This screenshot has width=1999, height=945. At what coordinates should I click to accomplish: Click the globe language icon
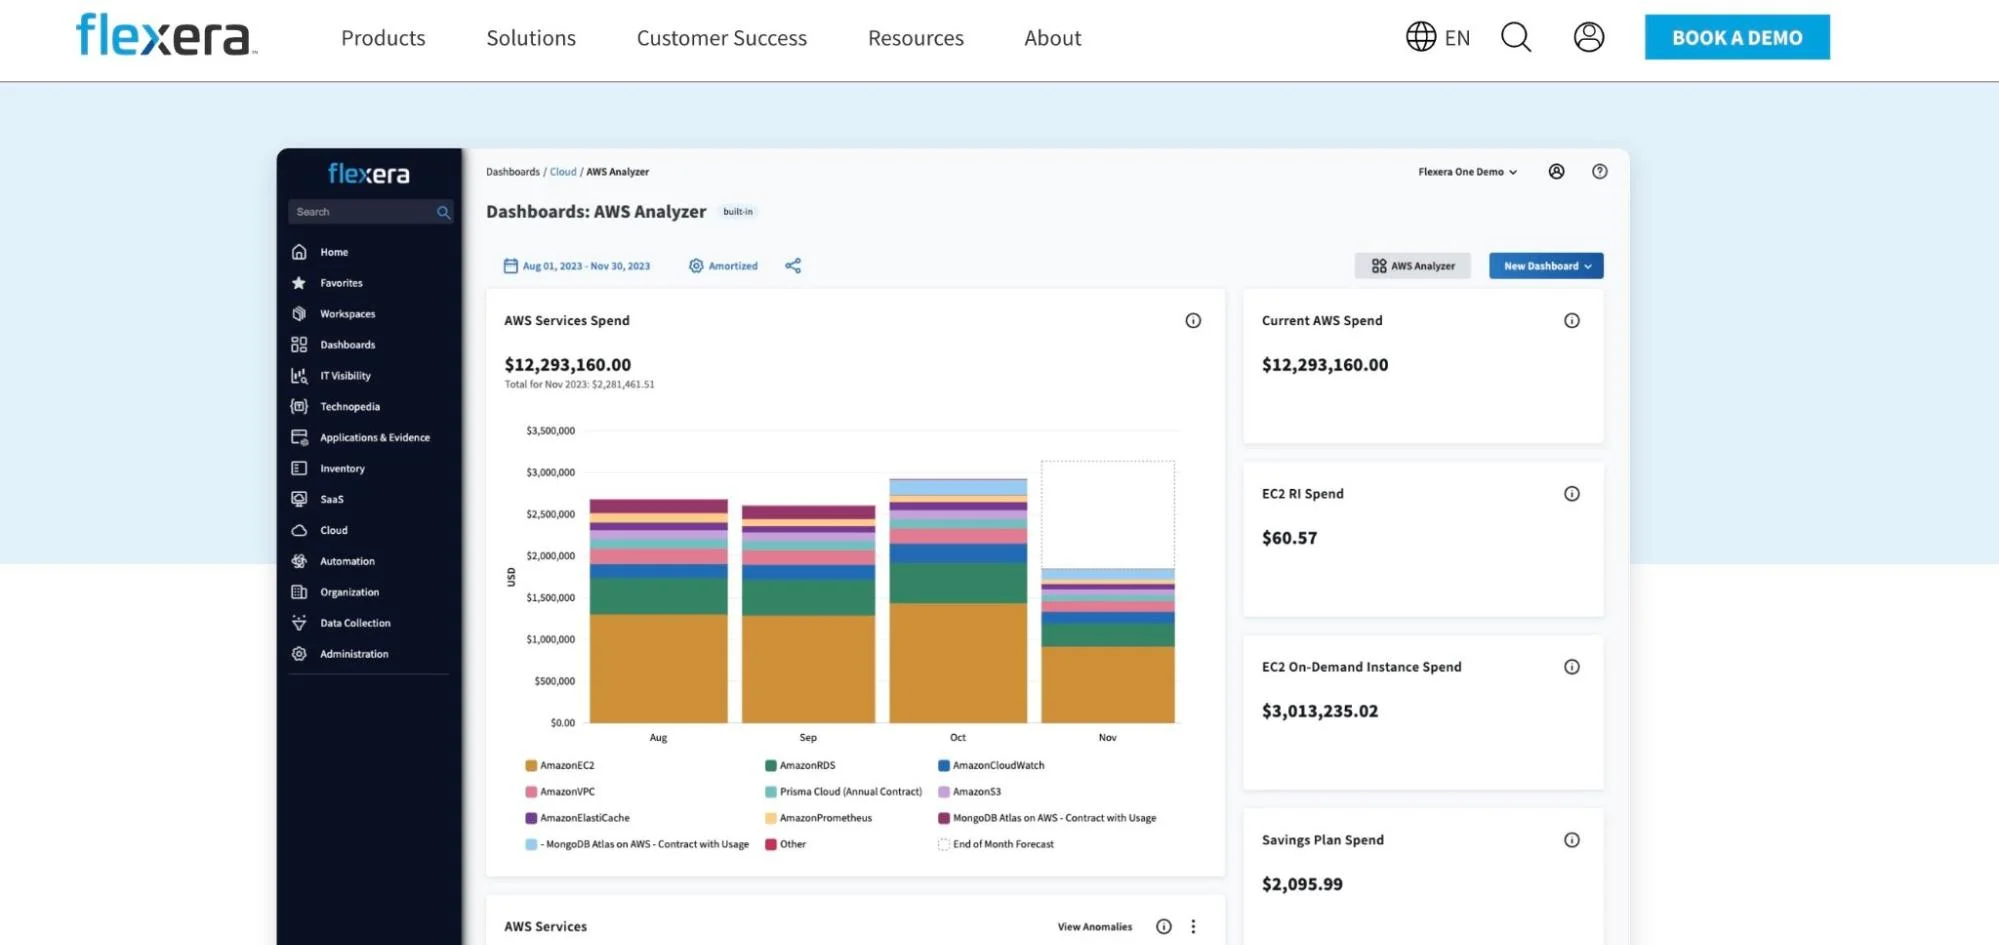click(x=1421, y=37)
